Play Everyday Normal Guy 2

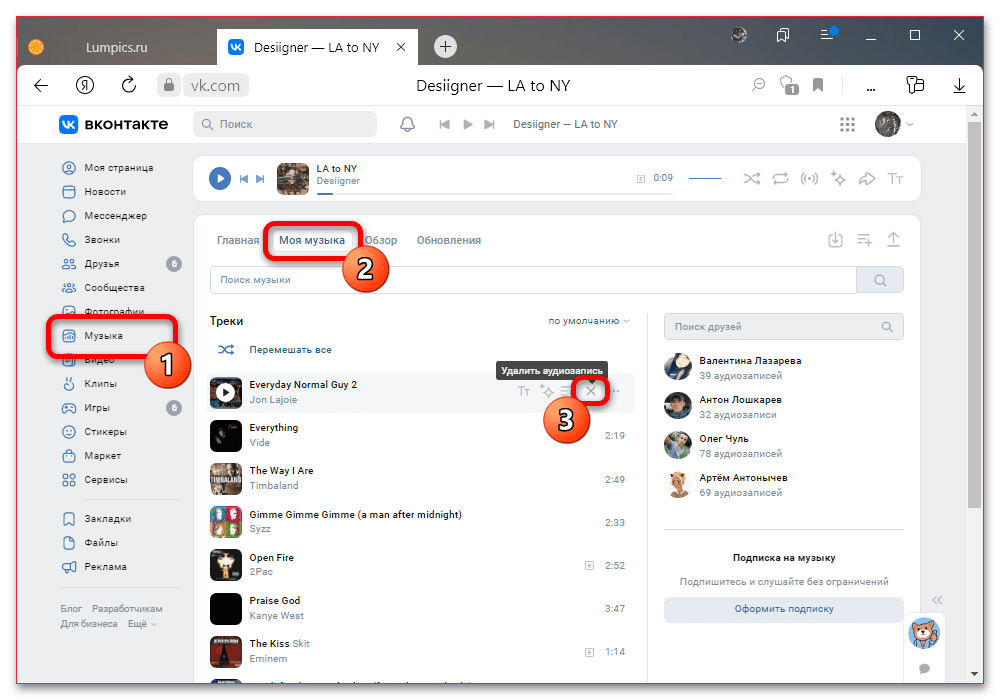pyautogui.click(x=226, y=393)
